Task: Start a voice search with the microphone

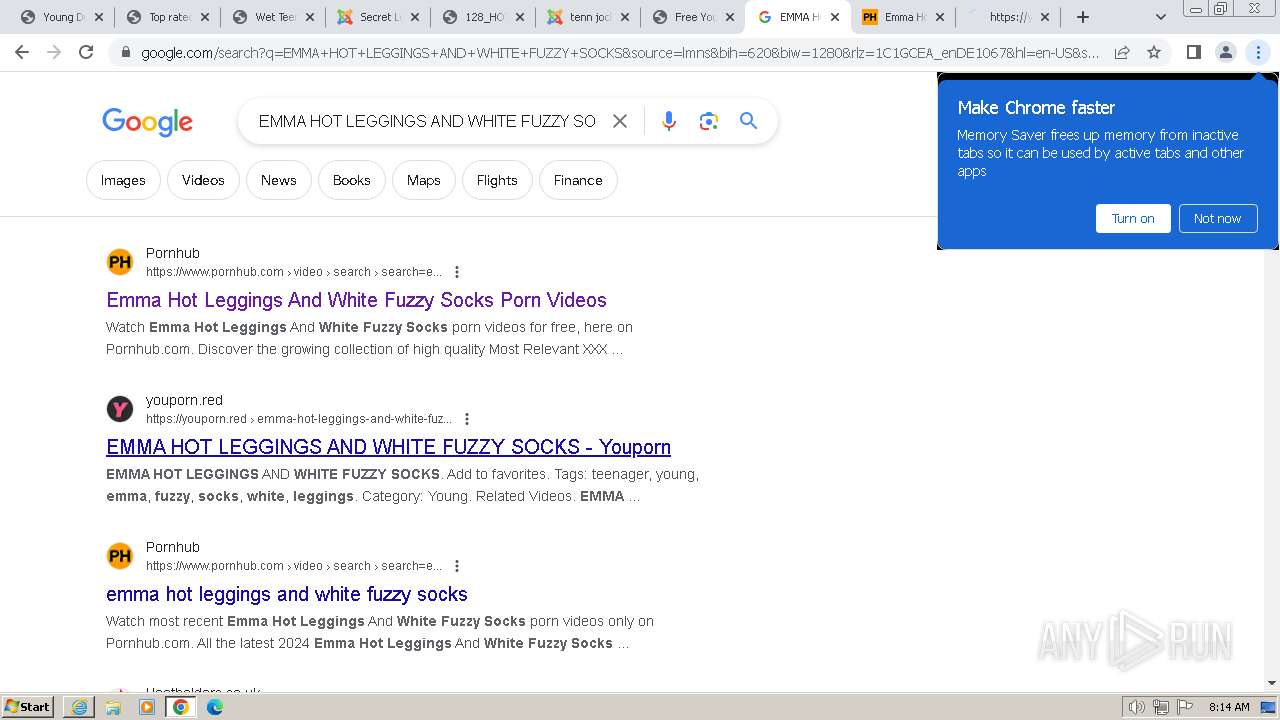Action: pyautogui.click(x=669, y=121)
